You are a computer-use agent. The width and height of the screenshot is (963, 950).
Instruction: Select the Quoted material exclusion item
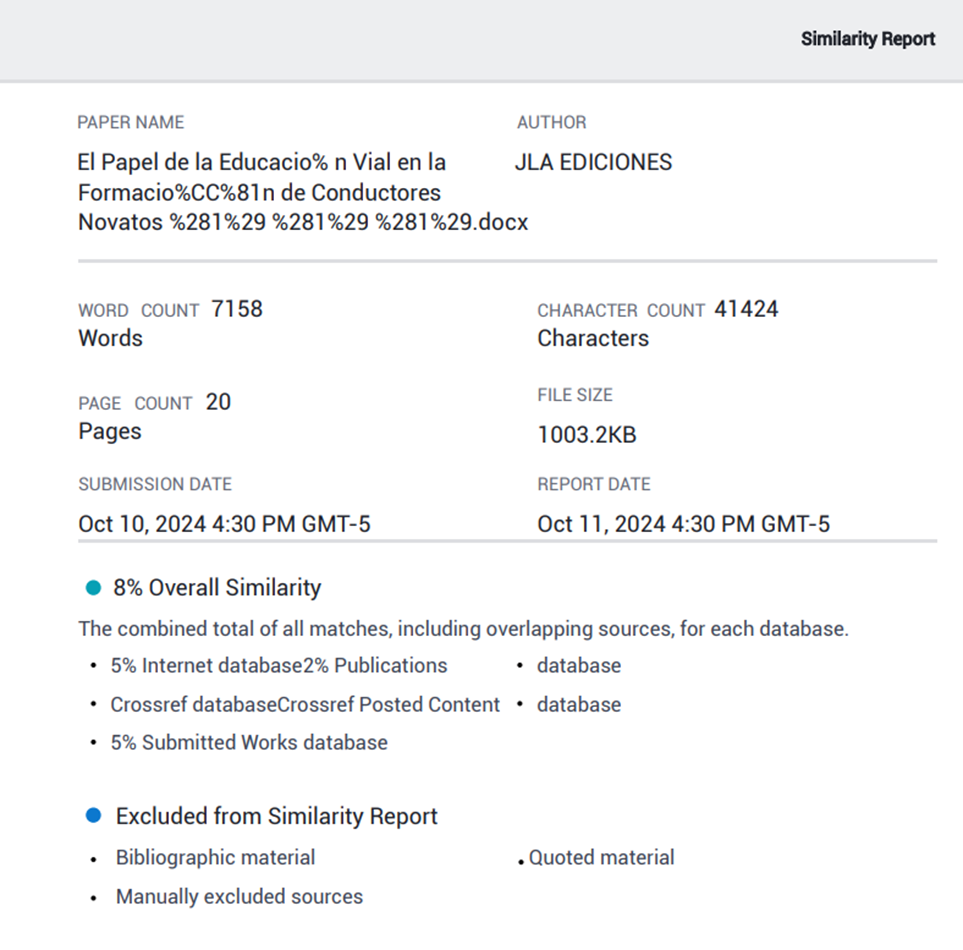point(601,858)
